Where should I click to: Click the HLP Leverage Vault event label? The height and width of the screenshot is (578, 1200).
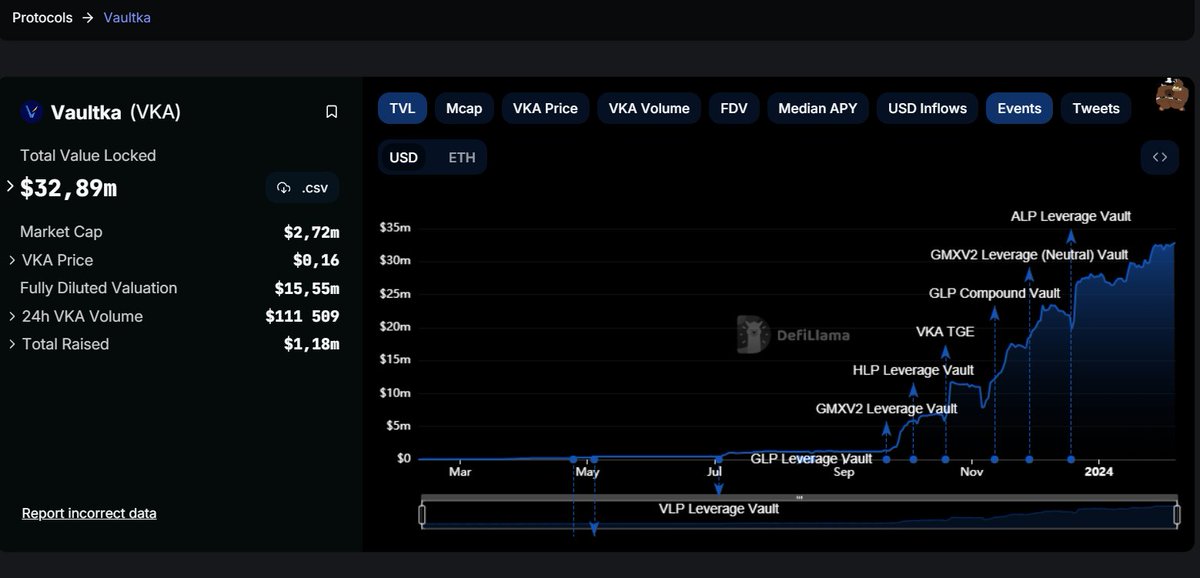(x=913, y=370)
